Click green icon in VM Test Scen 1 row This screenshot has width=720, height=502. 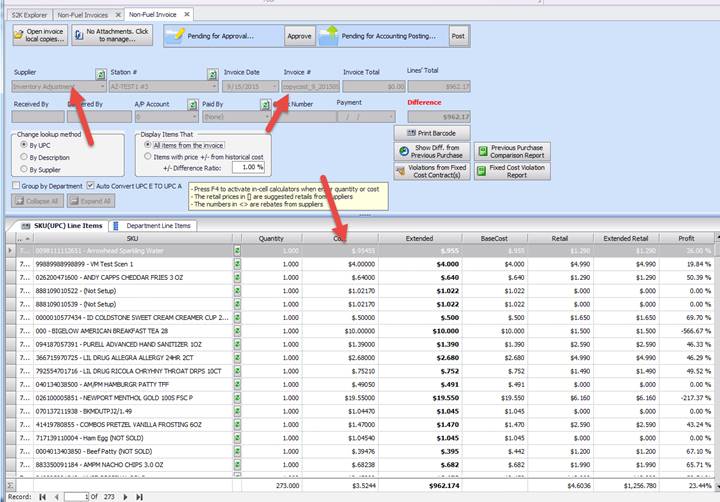238,264
